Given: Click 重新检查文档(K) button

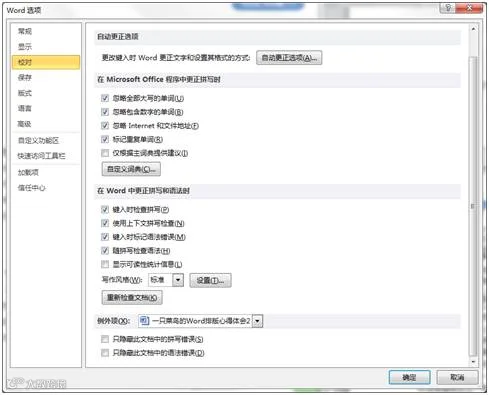Looking at the screenshot, I should 132,298.
